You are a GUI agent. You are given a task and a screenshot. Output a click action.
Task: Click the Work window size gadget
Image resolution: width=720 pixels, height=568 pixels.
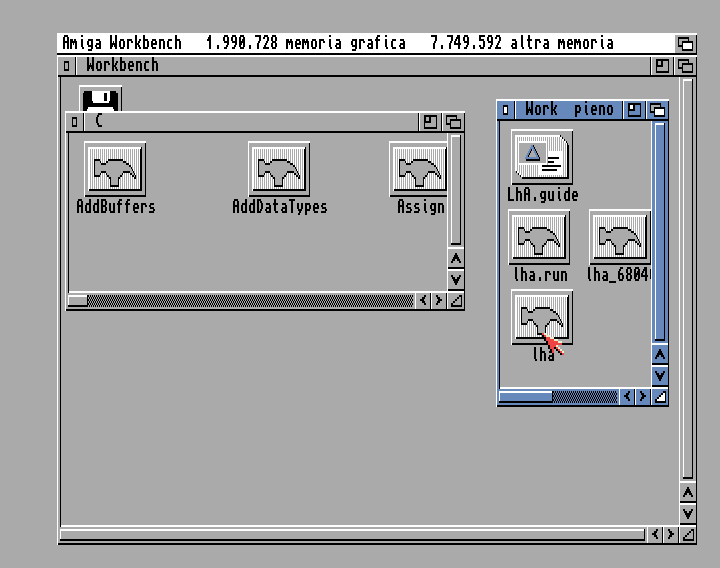[x=660, y=397]
